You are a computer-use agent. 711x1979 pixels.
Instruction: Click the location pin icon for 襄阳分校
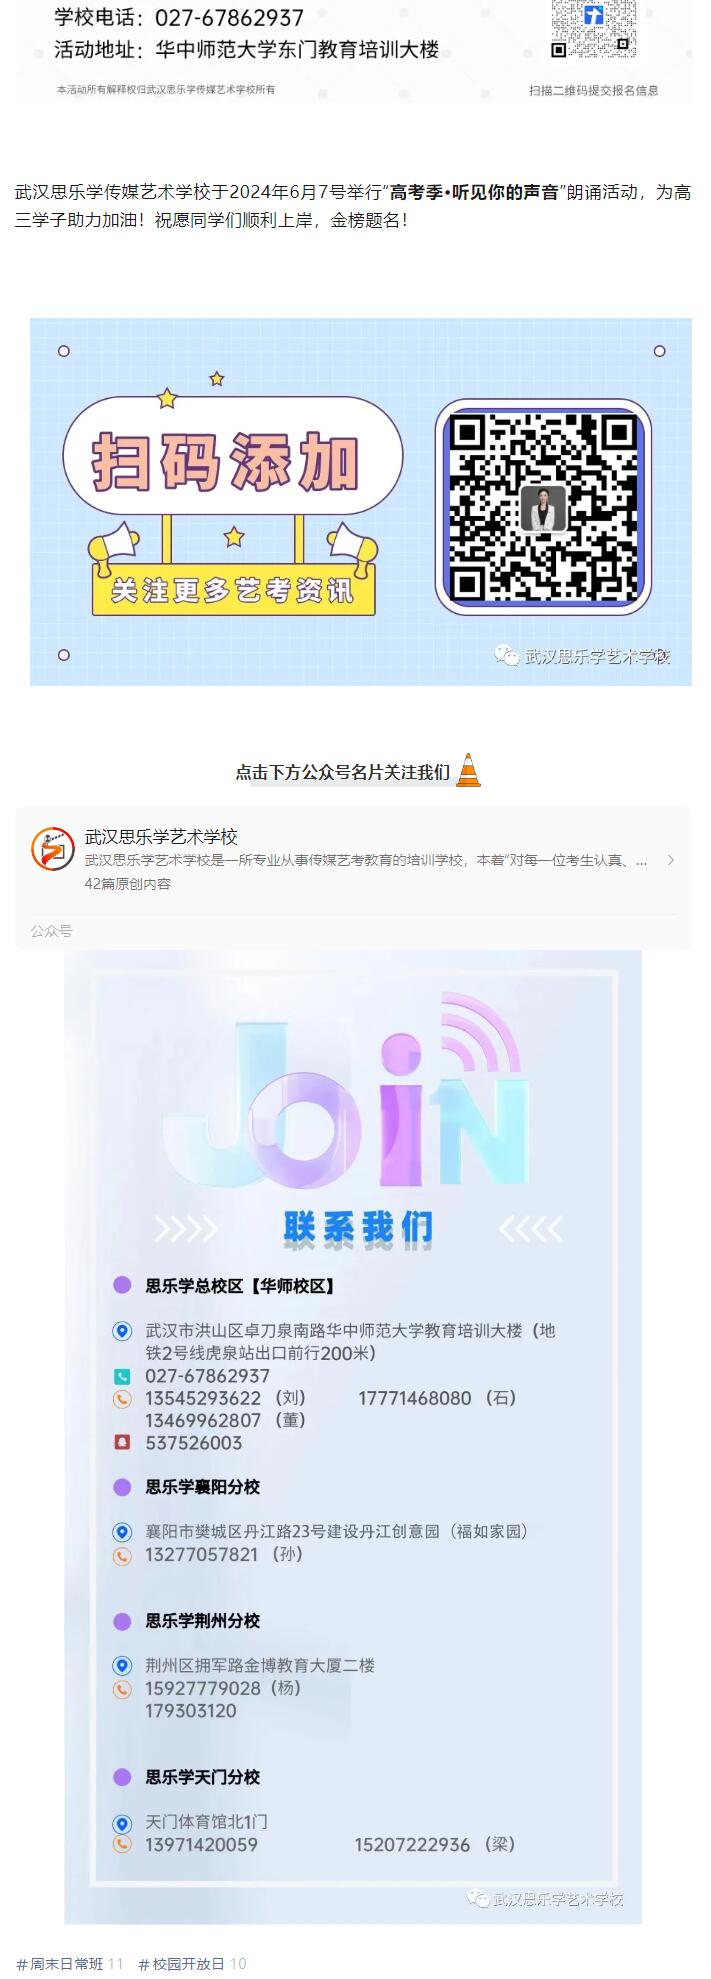[x=122, y=1532]
